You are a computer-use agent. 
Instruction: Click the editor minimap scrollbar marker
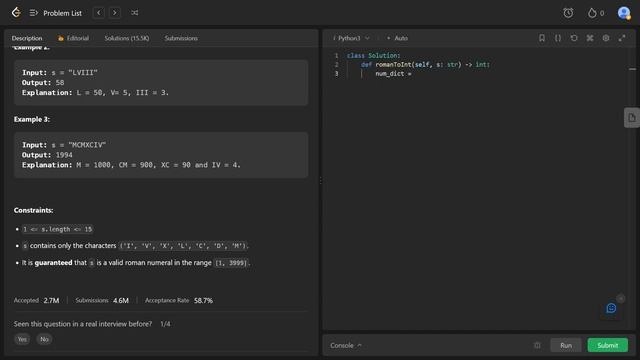click(632, 69)
